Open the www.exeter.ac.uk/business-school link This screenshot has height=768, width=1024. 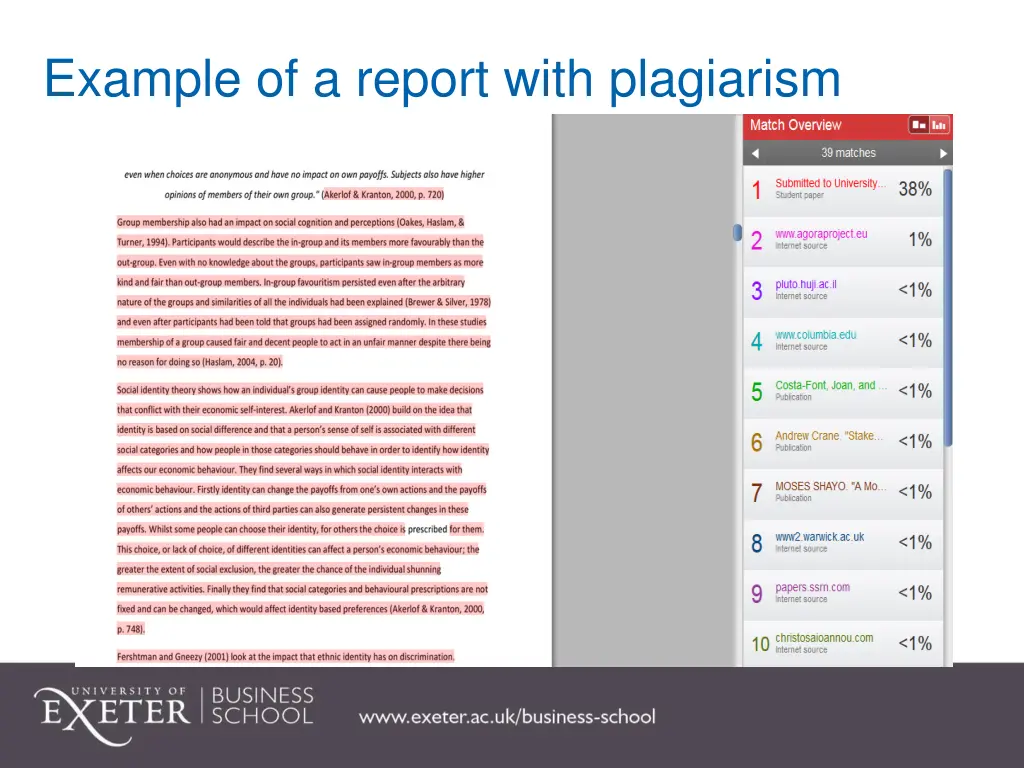point(507,717)
